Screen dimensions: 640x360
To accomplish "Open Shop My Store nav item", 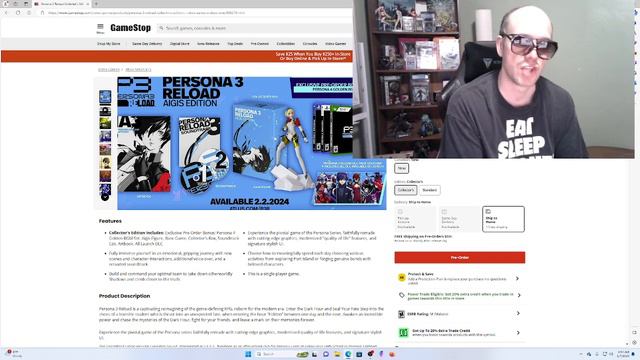I will [109, 44].
